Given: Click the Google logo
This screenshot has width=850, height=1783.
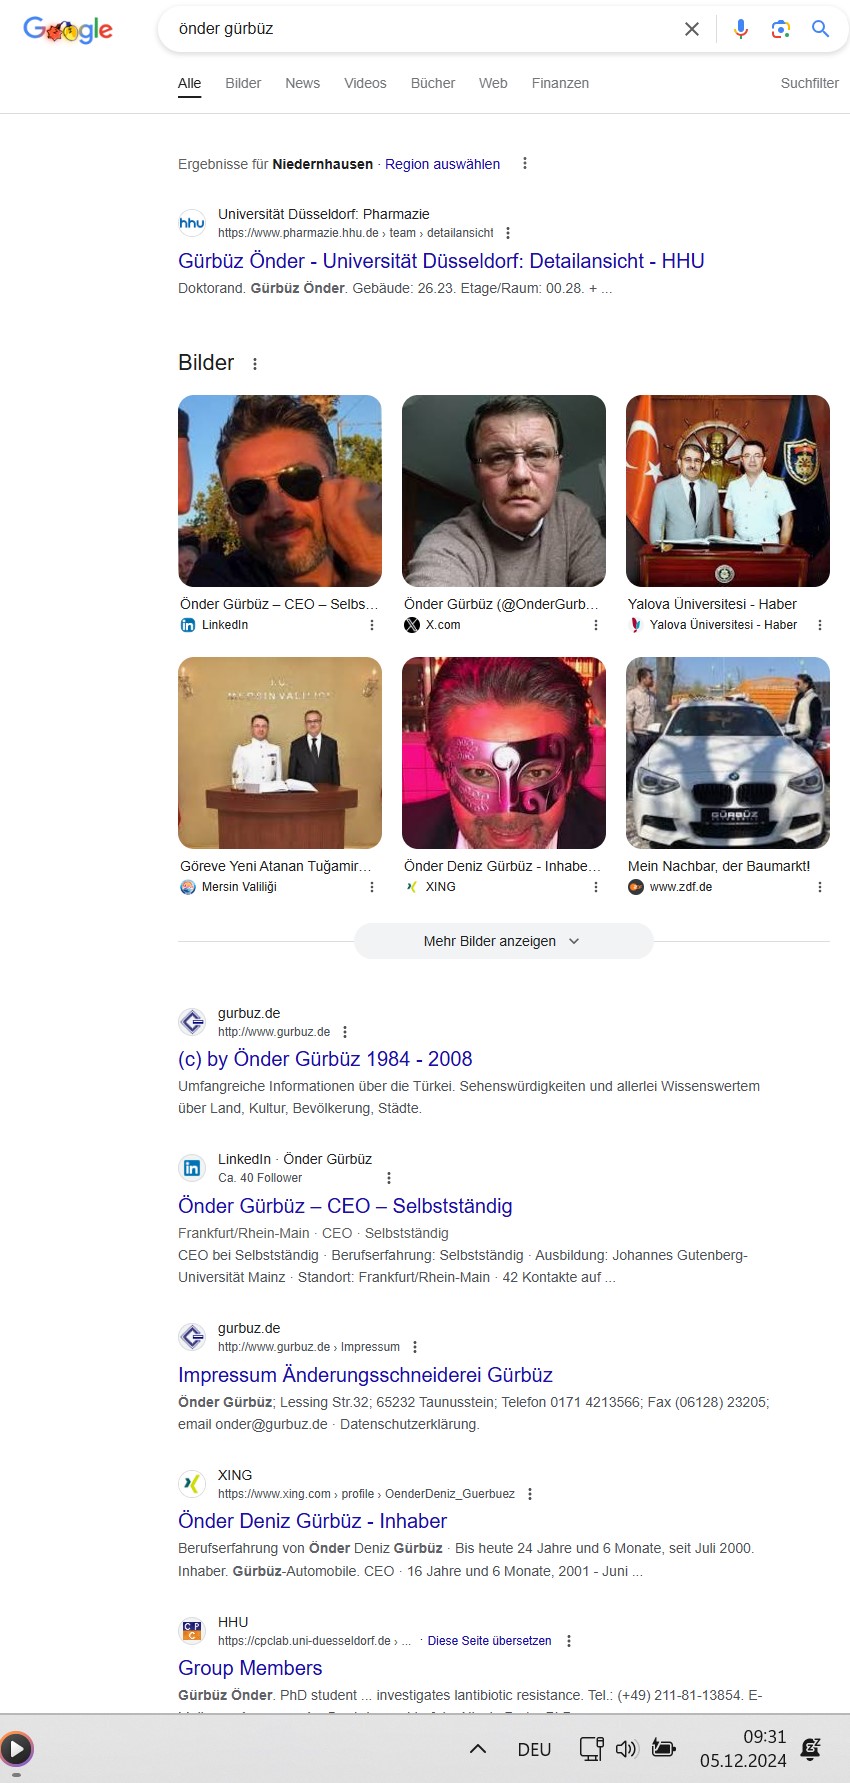Looking at the screenshot, I should click(x=68, y=30).
